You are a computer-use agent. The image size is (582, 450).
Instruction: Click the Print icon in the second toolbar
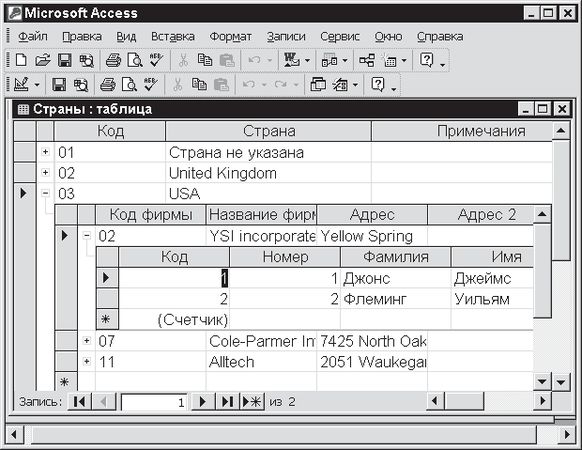[108, 84]
